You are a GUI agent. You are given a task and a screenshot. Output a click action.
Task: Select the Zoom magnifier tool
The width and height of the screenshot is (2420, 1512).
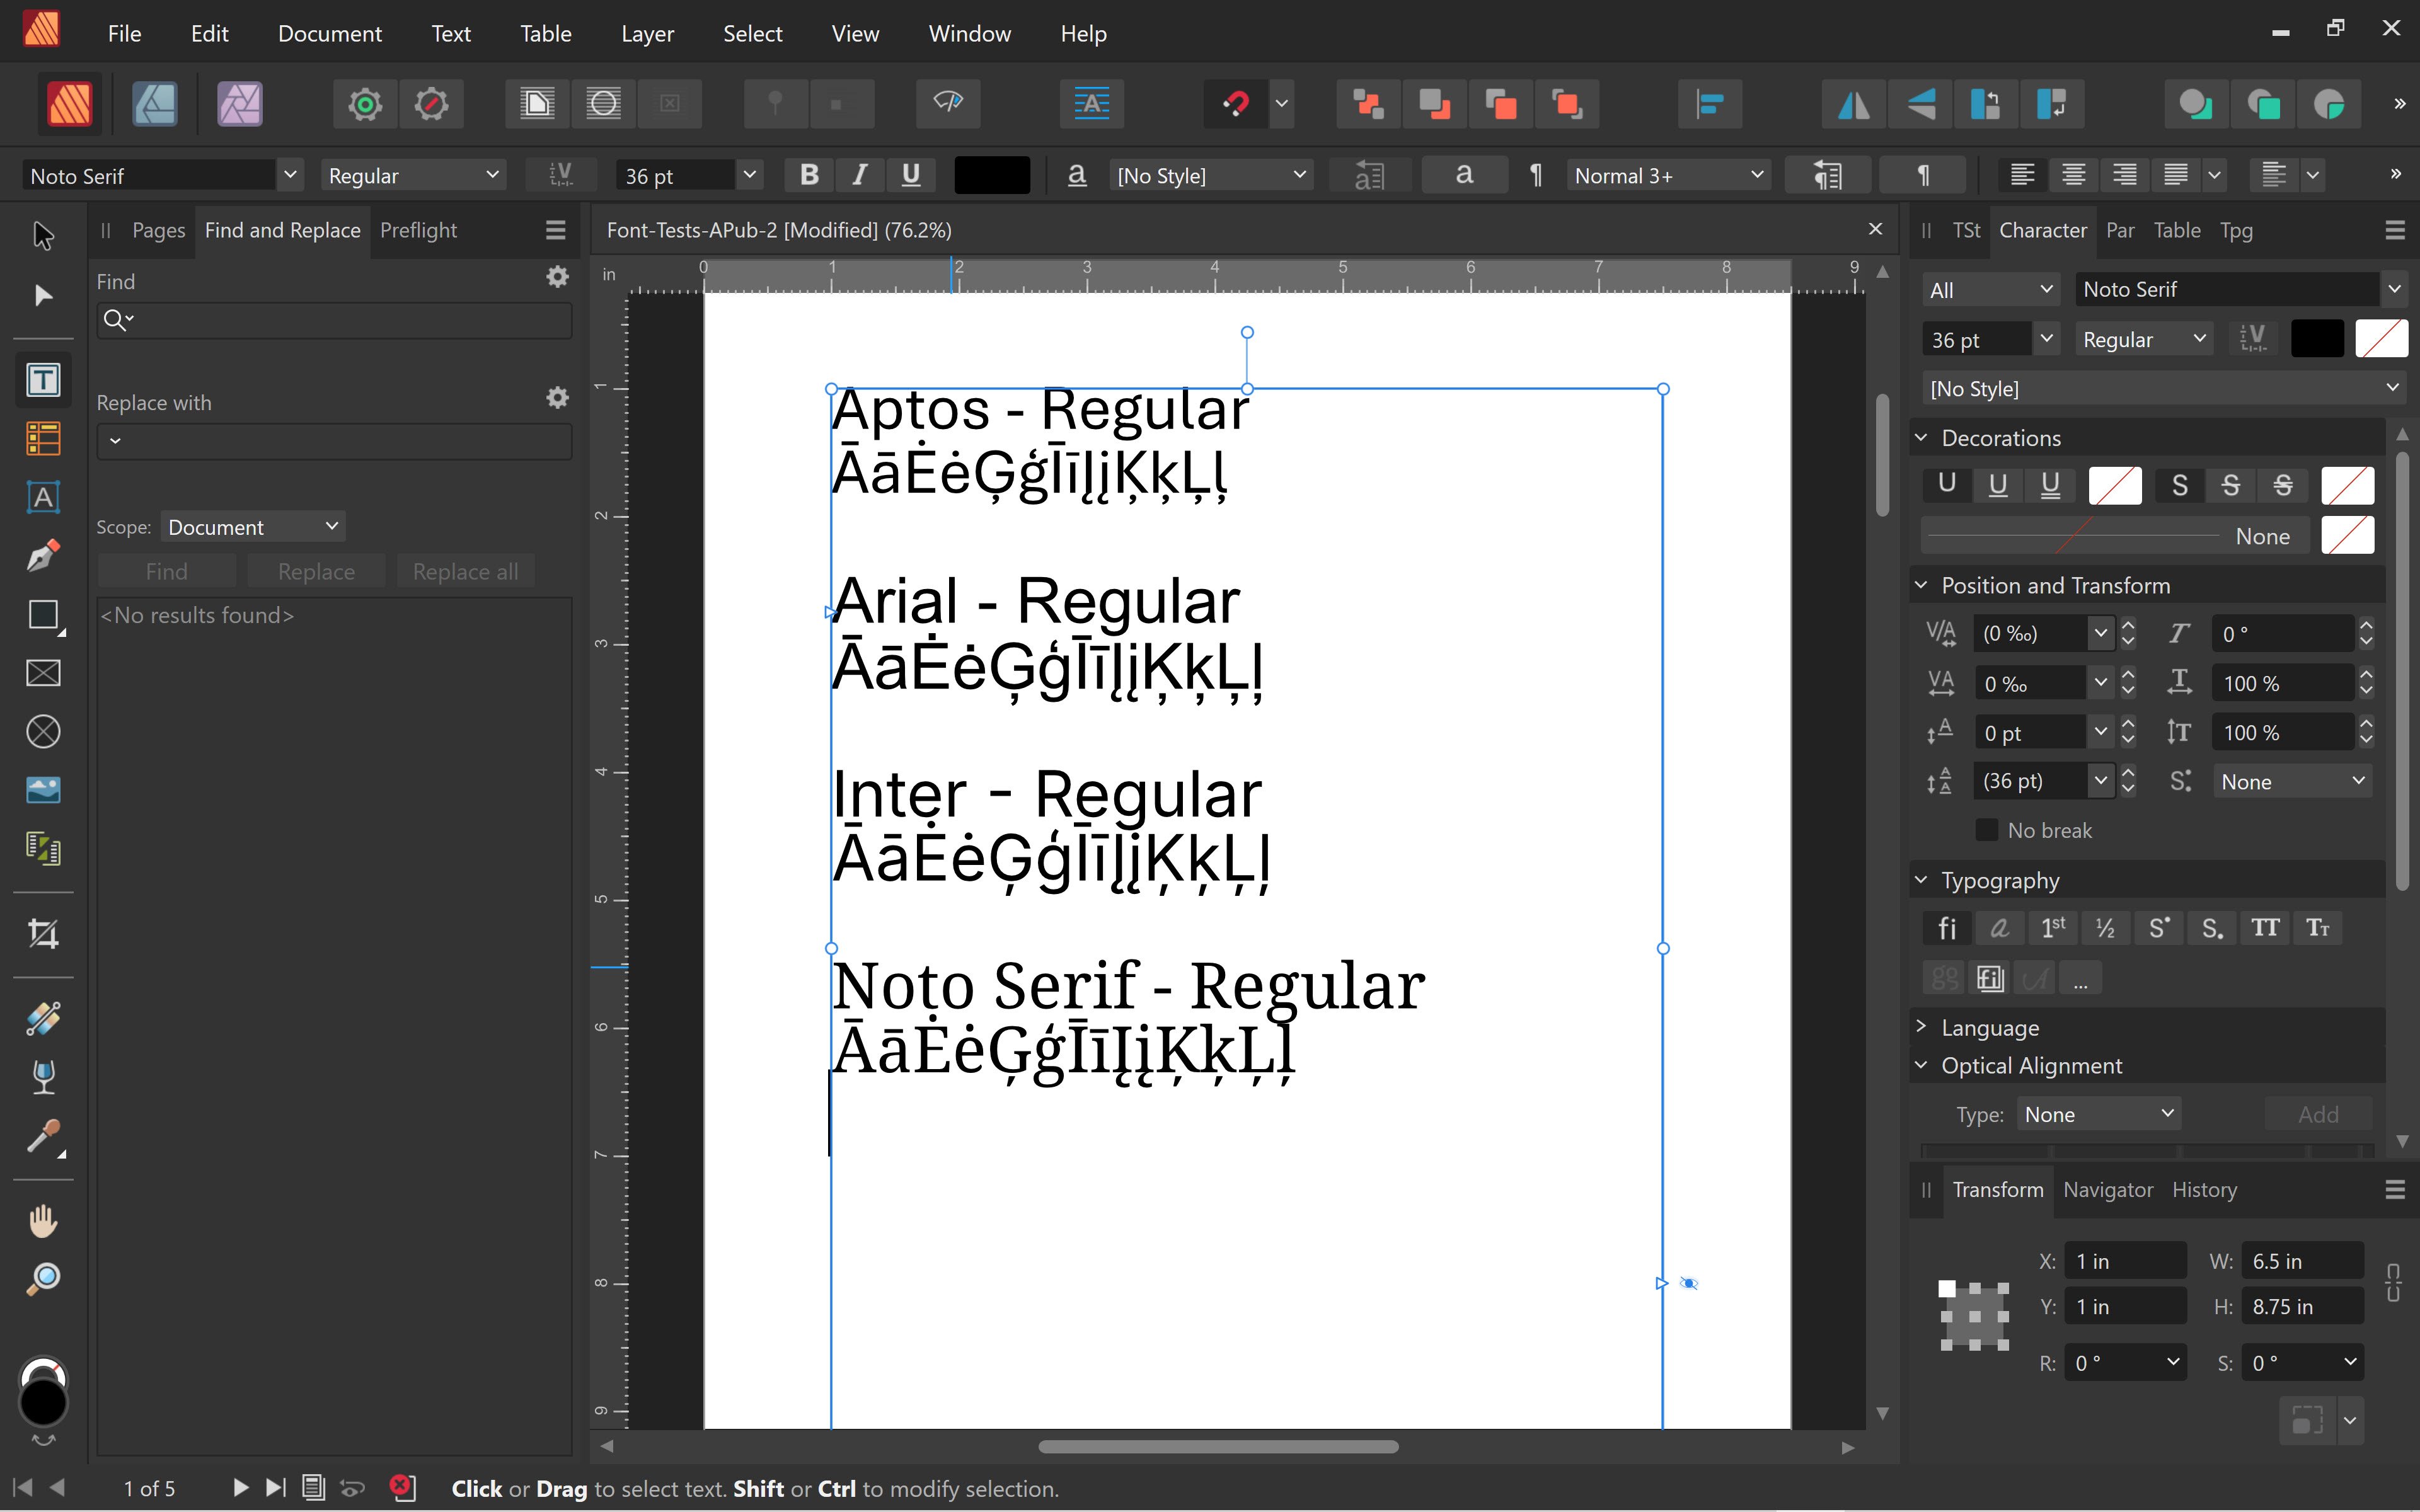coord(43,1279)
